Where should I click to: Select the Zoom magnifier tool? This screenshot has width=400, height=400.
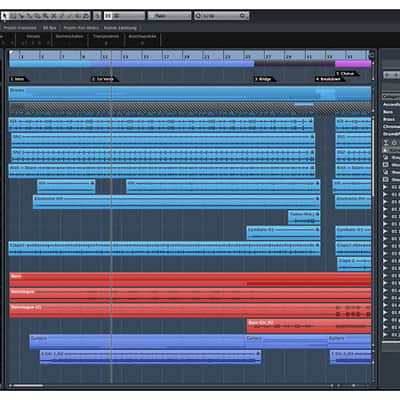pos(45,16)
